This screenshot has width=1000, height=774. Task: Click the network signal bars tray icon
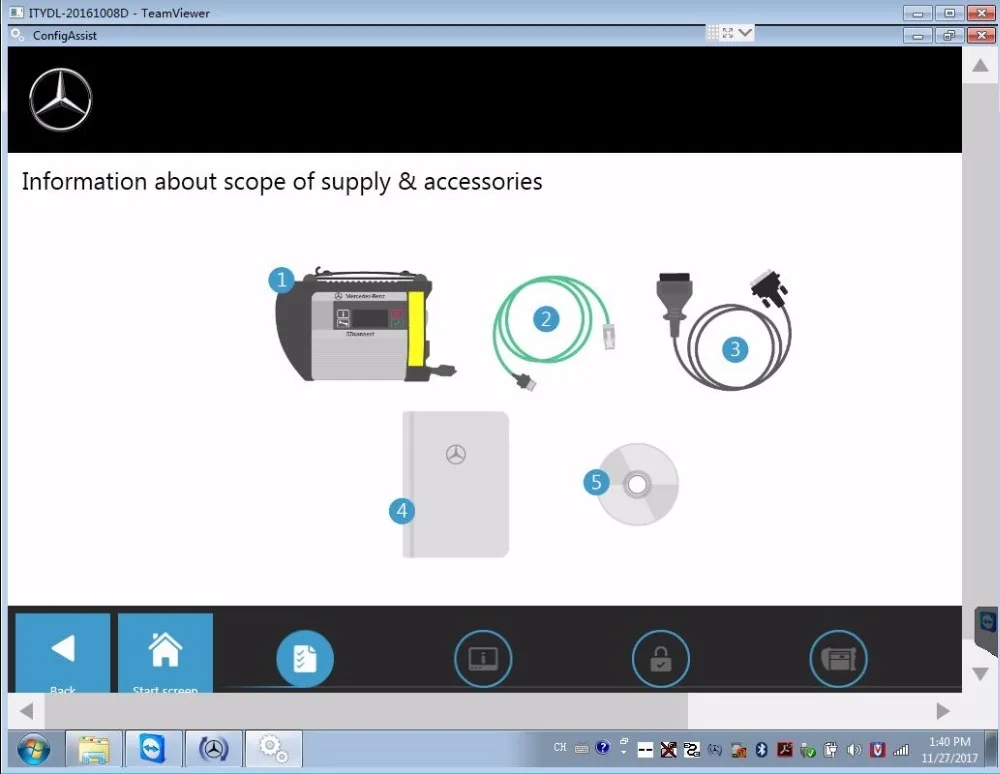[901, 750]
